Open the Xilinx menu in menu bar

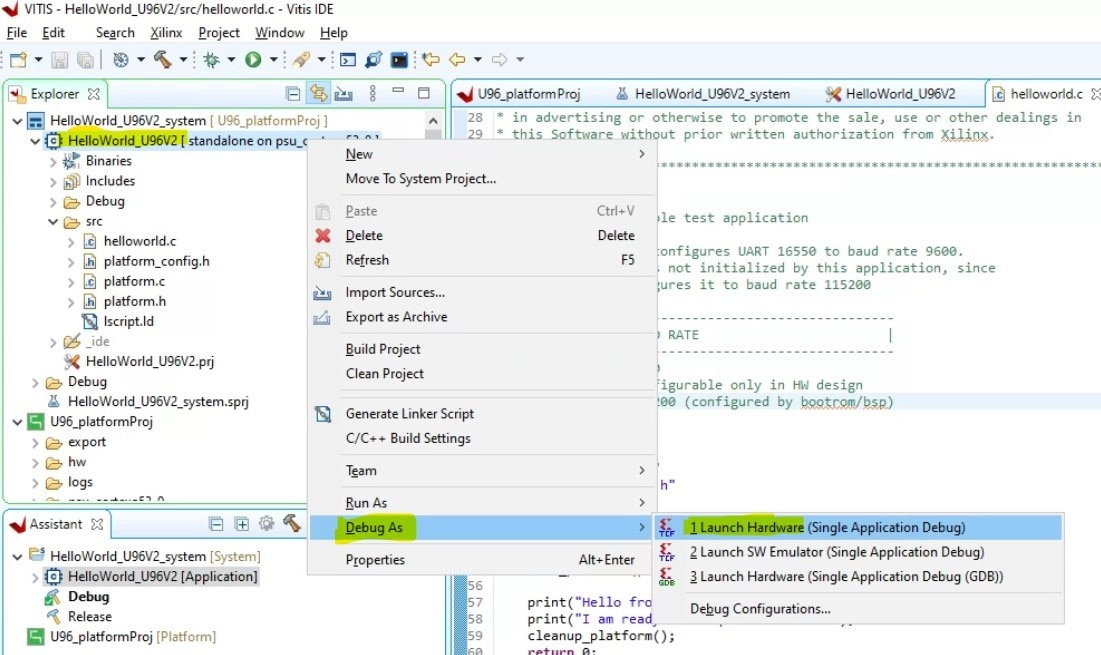(166, 33)
